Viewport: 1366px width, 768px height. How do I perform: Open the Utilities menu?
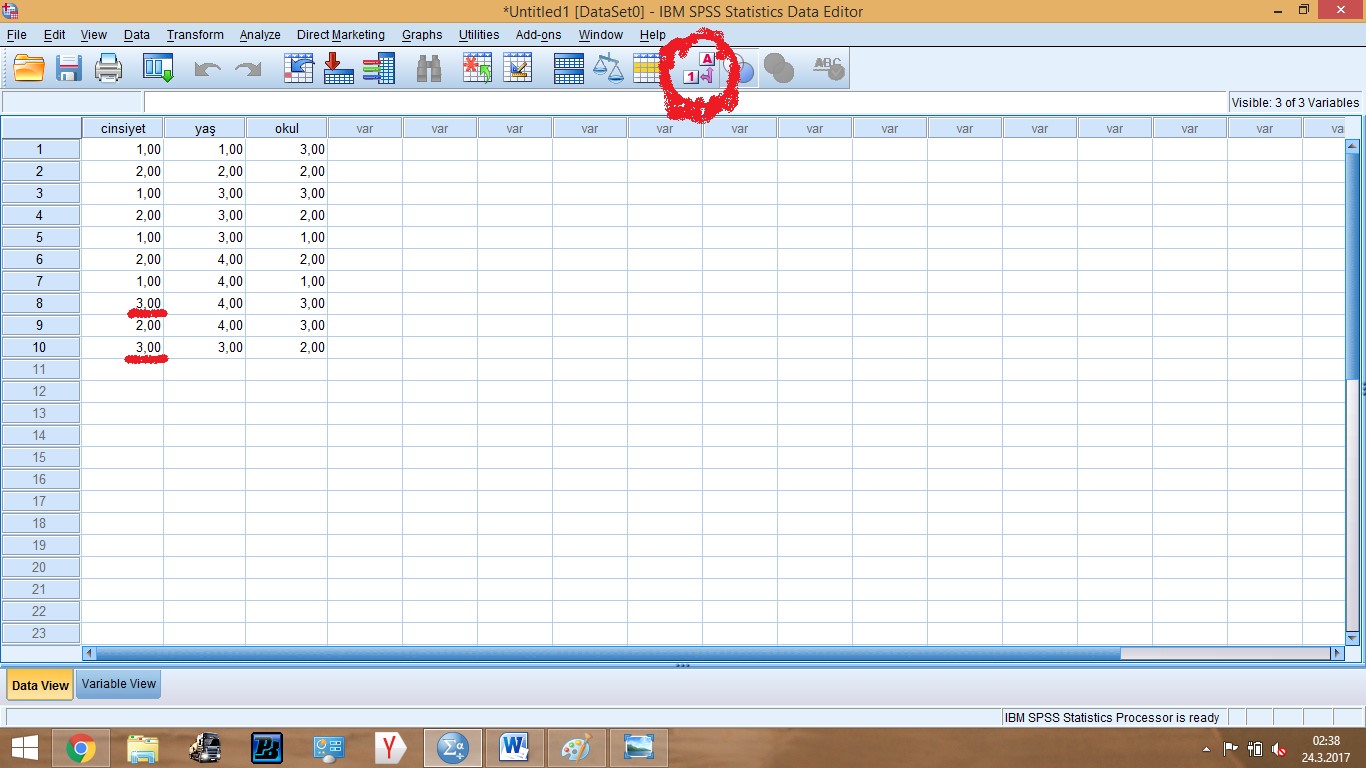pos(479,35)
